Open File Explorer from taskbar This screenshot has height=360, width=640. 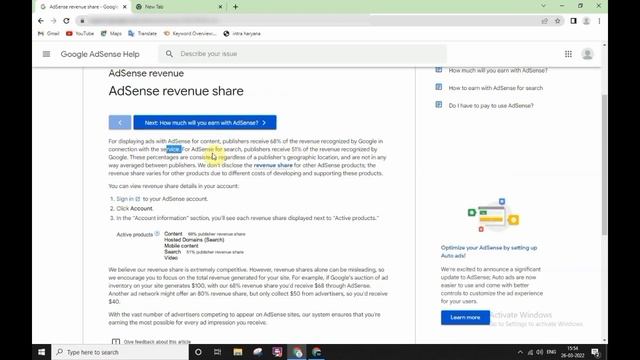[x=238, y=352]
